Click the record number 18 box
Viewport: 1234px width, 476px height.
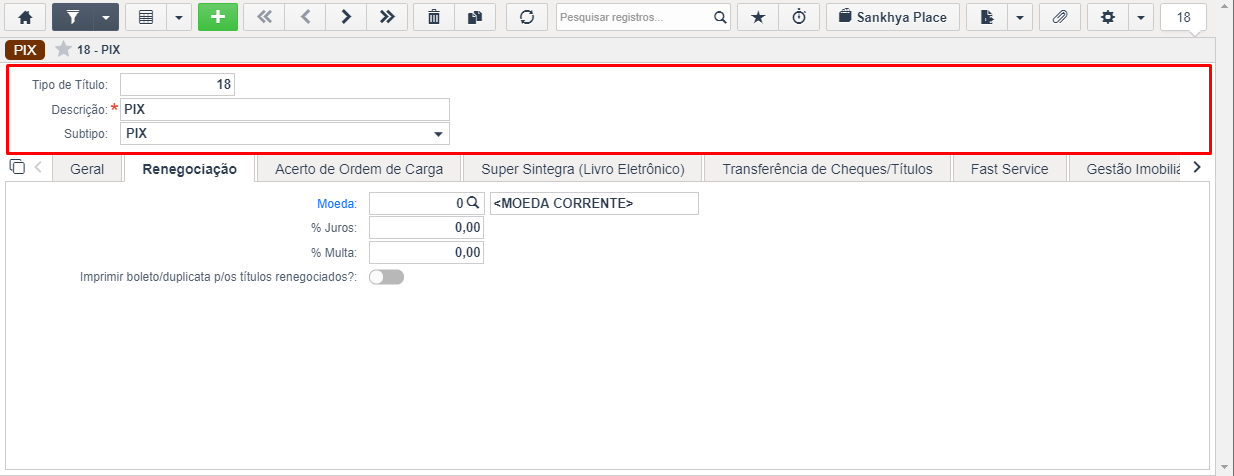pos(1183,17)
